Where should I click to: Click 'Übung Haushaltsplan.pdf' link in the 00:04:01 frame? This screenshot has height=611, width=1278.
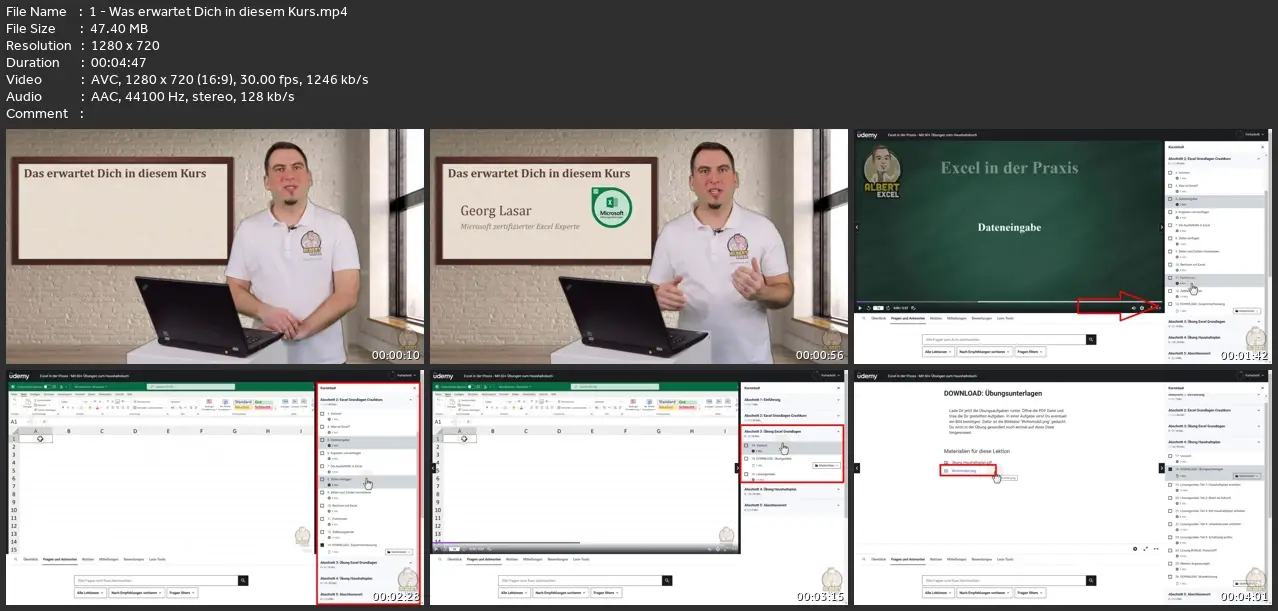coord(970,462)
